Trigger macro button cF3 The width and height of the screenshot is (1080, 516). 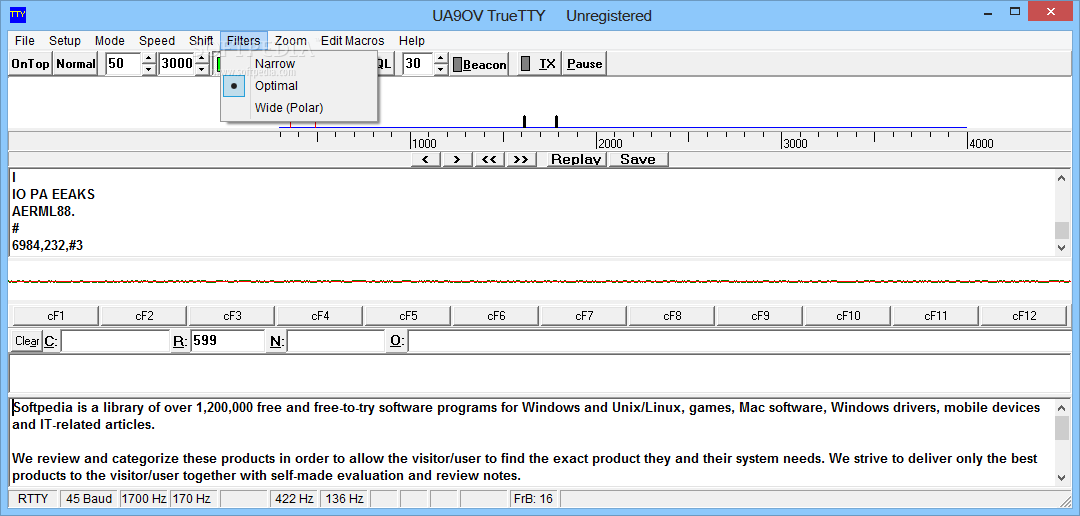232,316
